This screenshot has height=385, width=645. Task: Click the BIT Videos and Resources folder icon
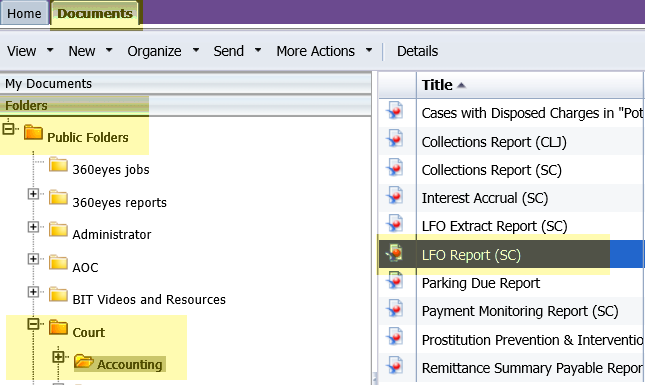coord(58,295)
